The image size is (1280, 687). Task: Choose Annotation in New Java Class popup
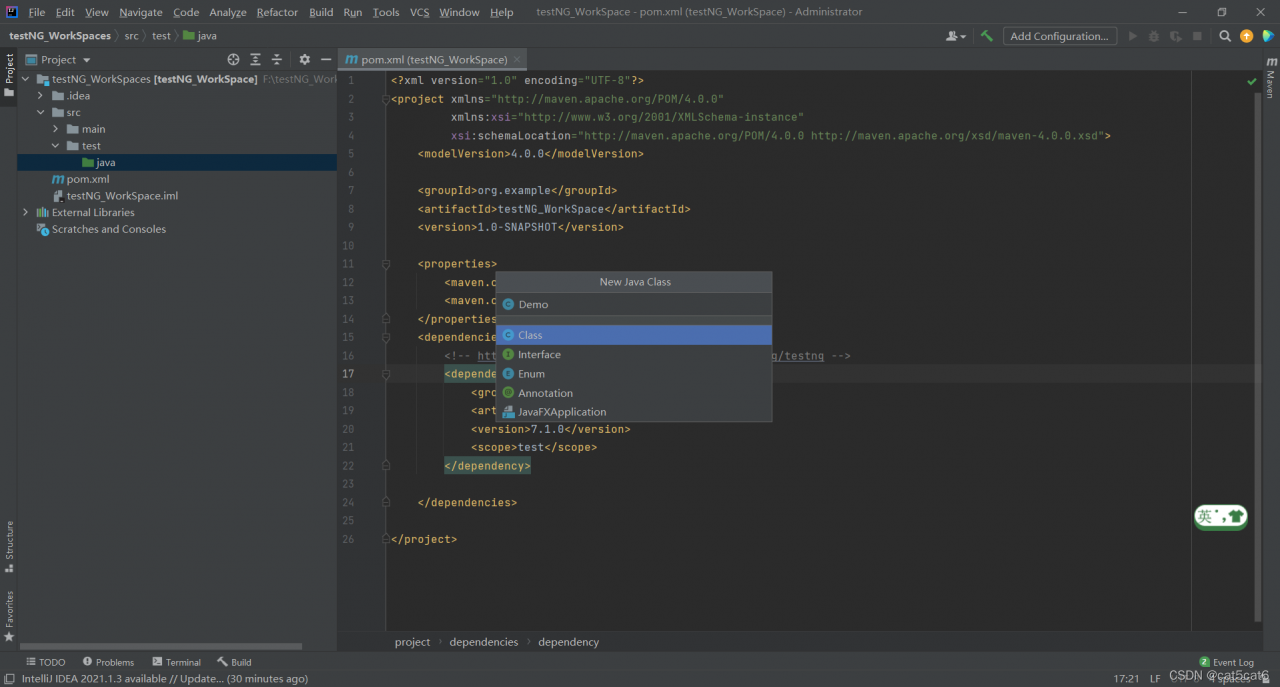[x=634, y=393]
